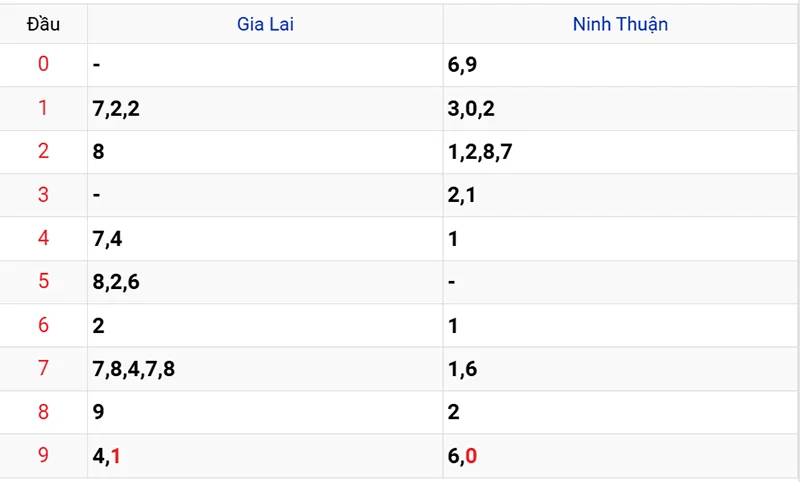800x482 pixels.
Task: Click Ninh Thuận cell showing 2,1
Action: tap(620, 195)
